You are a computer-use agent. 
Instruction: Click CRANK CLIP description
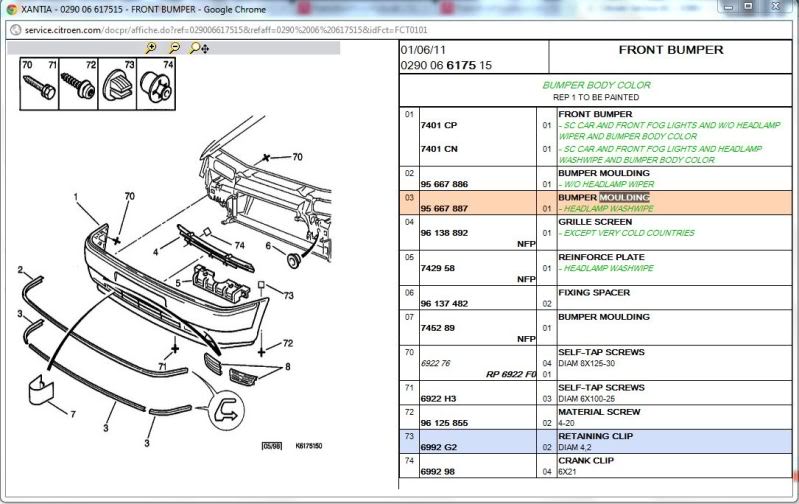(x=586, y=461)
